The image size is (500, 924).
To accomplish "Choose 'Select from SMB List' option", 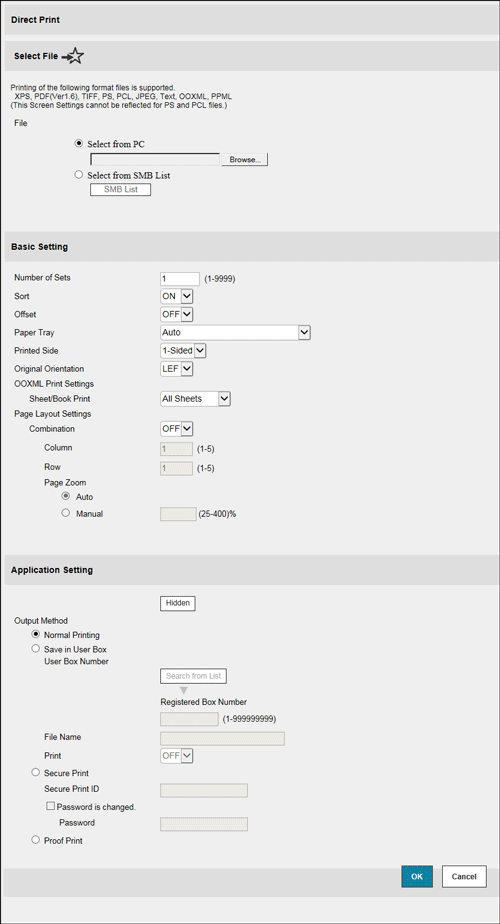I will [78, 174].
